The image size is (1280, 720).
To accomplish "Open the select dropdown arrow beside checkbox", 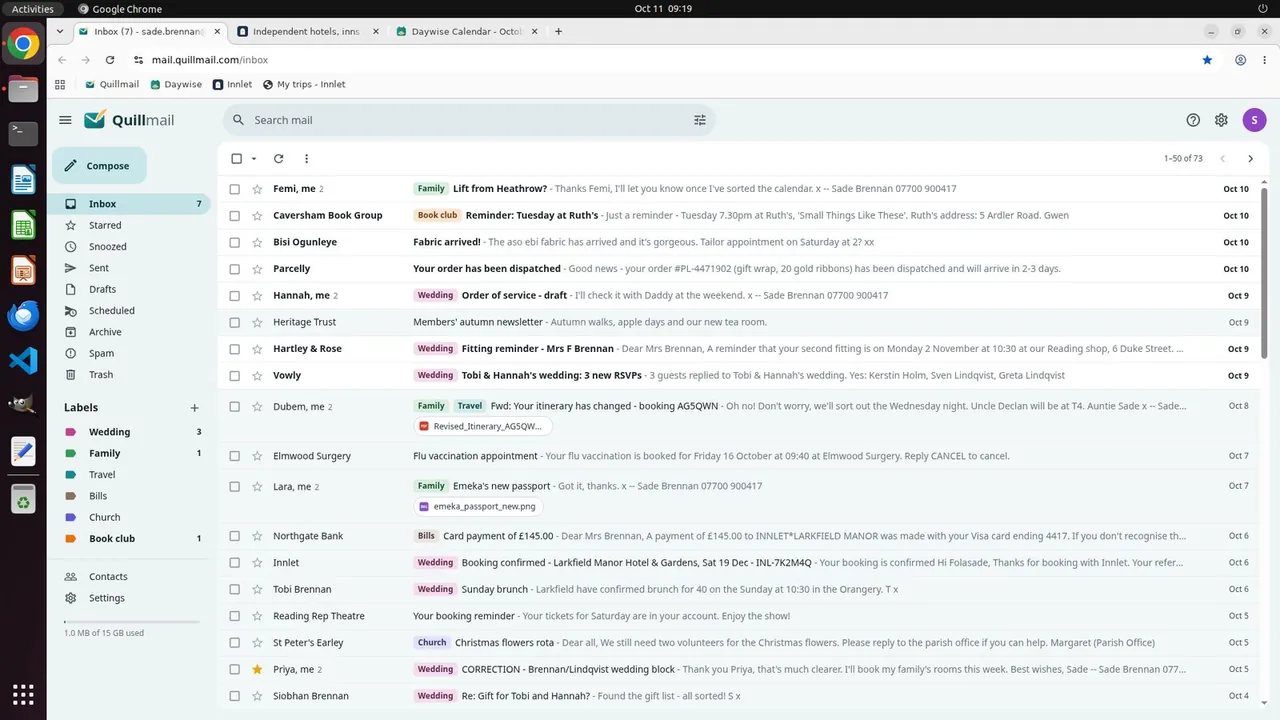I will 254,158.
